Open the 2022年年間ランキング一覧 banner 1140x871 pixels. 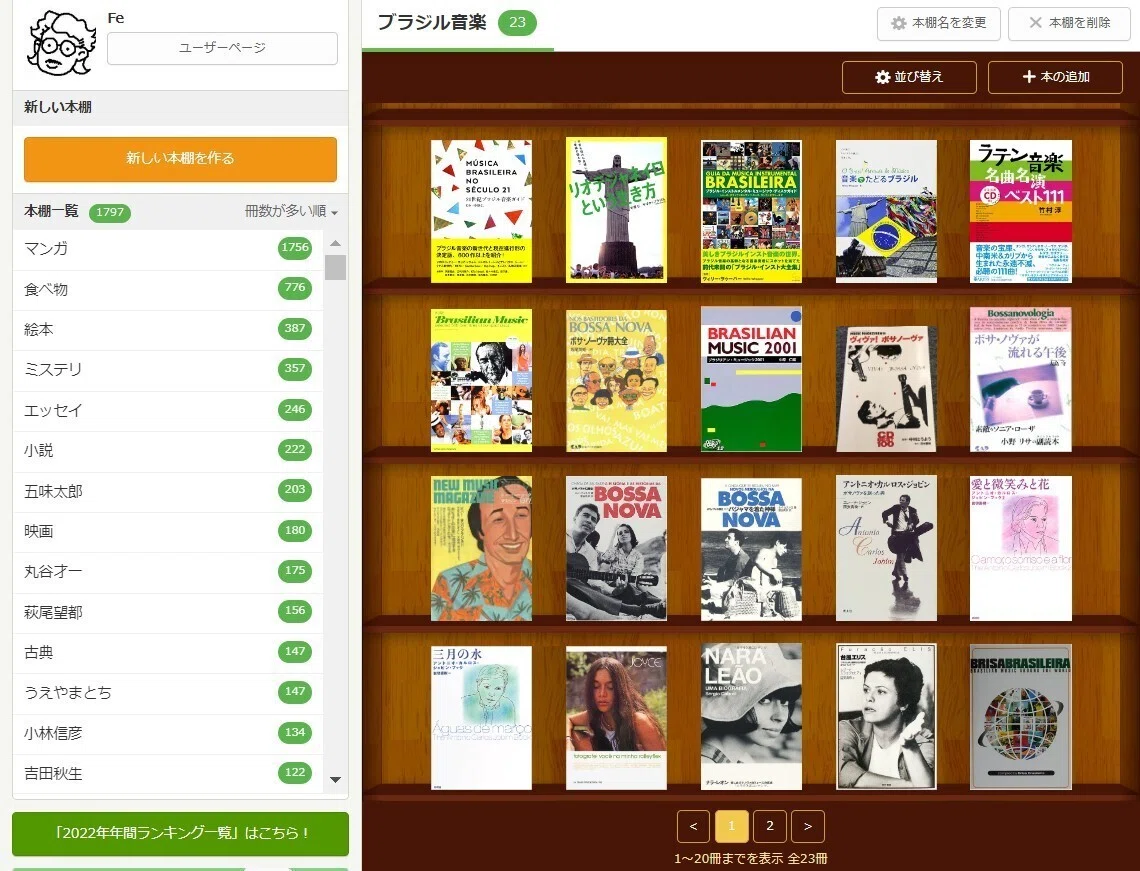coord(180,833)
